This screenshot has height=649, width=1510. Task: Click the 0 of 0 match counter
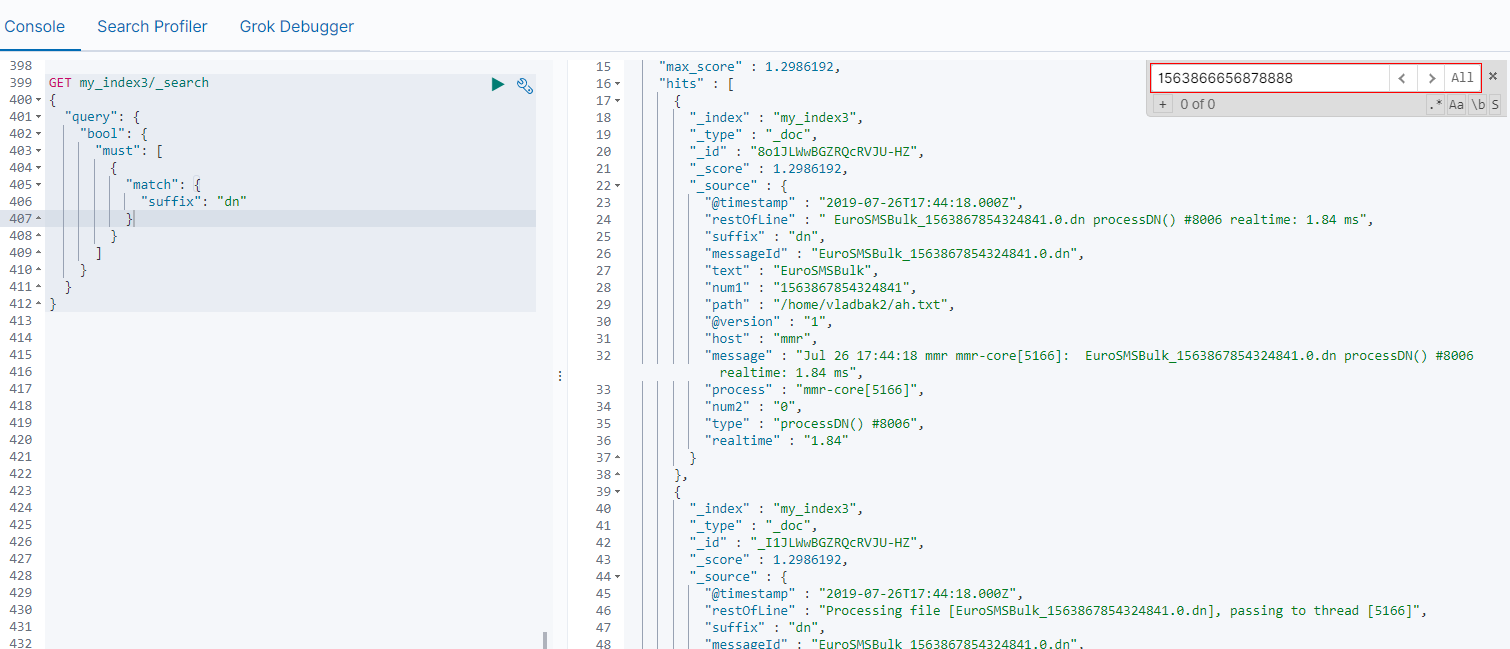pos(1198,104)
